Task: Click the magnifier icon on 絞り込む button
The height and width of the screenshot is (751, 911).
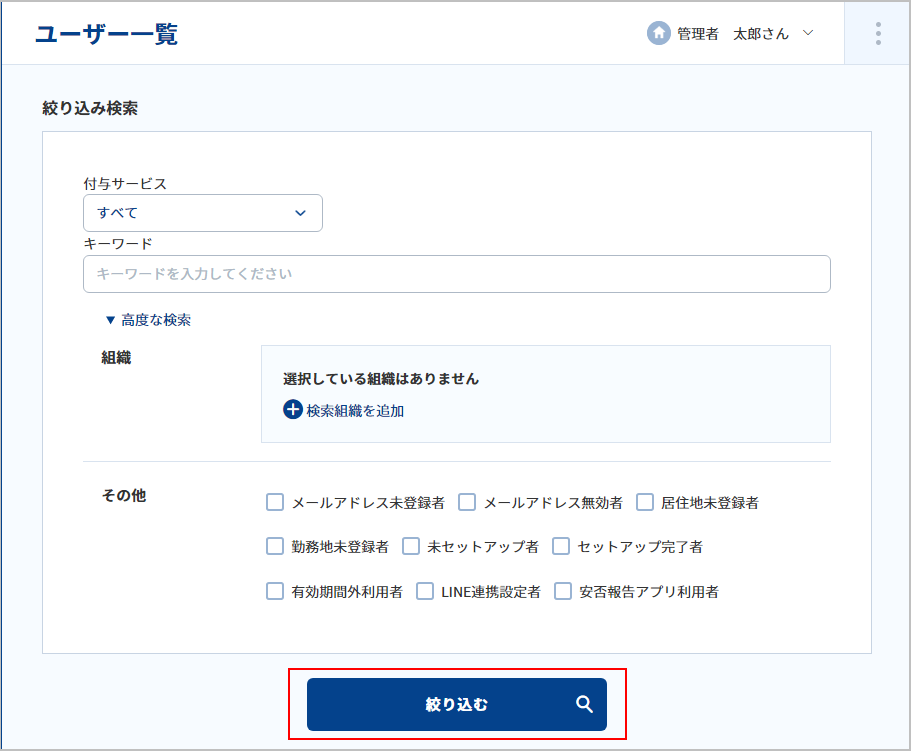Action: pyautogui.click(x=584, y=704)
